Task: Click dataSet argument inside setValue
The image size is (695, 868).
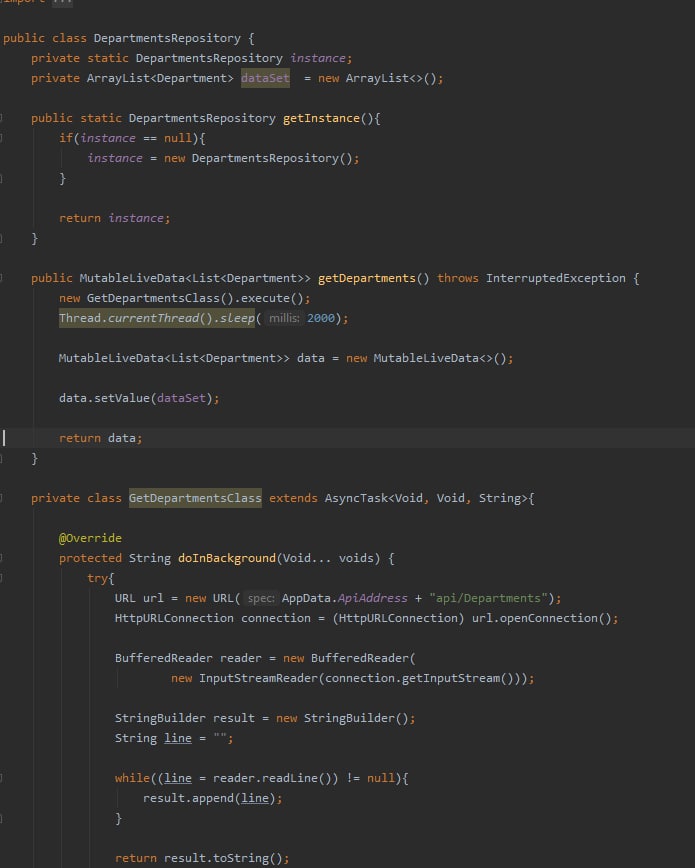Action: coord(181,398)
